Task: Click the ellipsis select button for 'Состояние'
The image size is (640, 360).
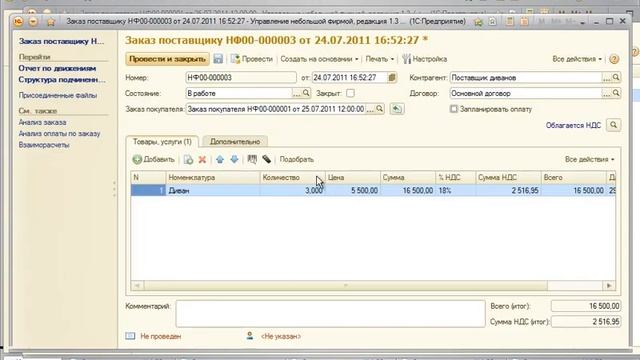Action: pos(297,93)
